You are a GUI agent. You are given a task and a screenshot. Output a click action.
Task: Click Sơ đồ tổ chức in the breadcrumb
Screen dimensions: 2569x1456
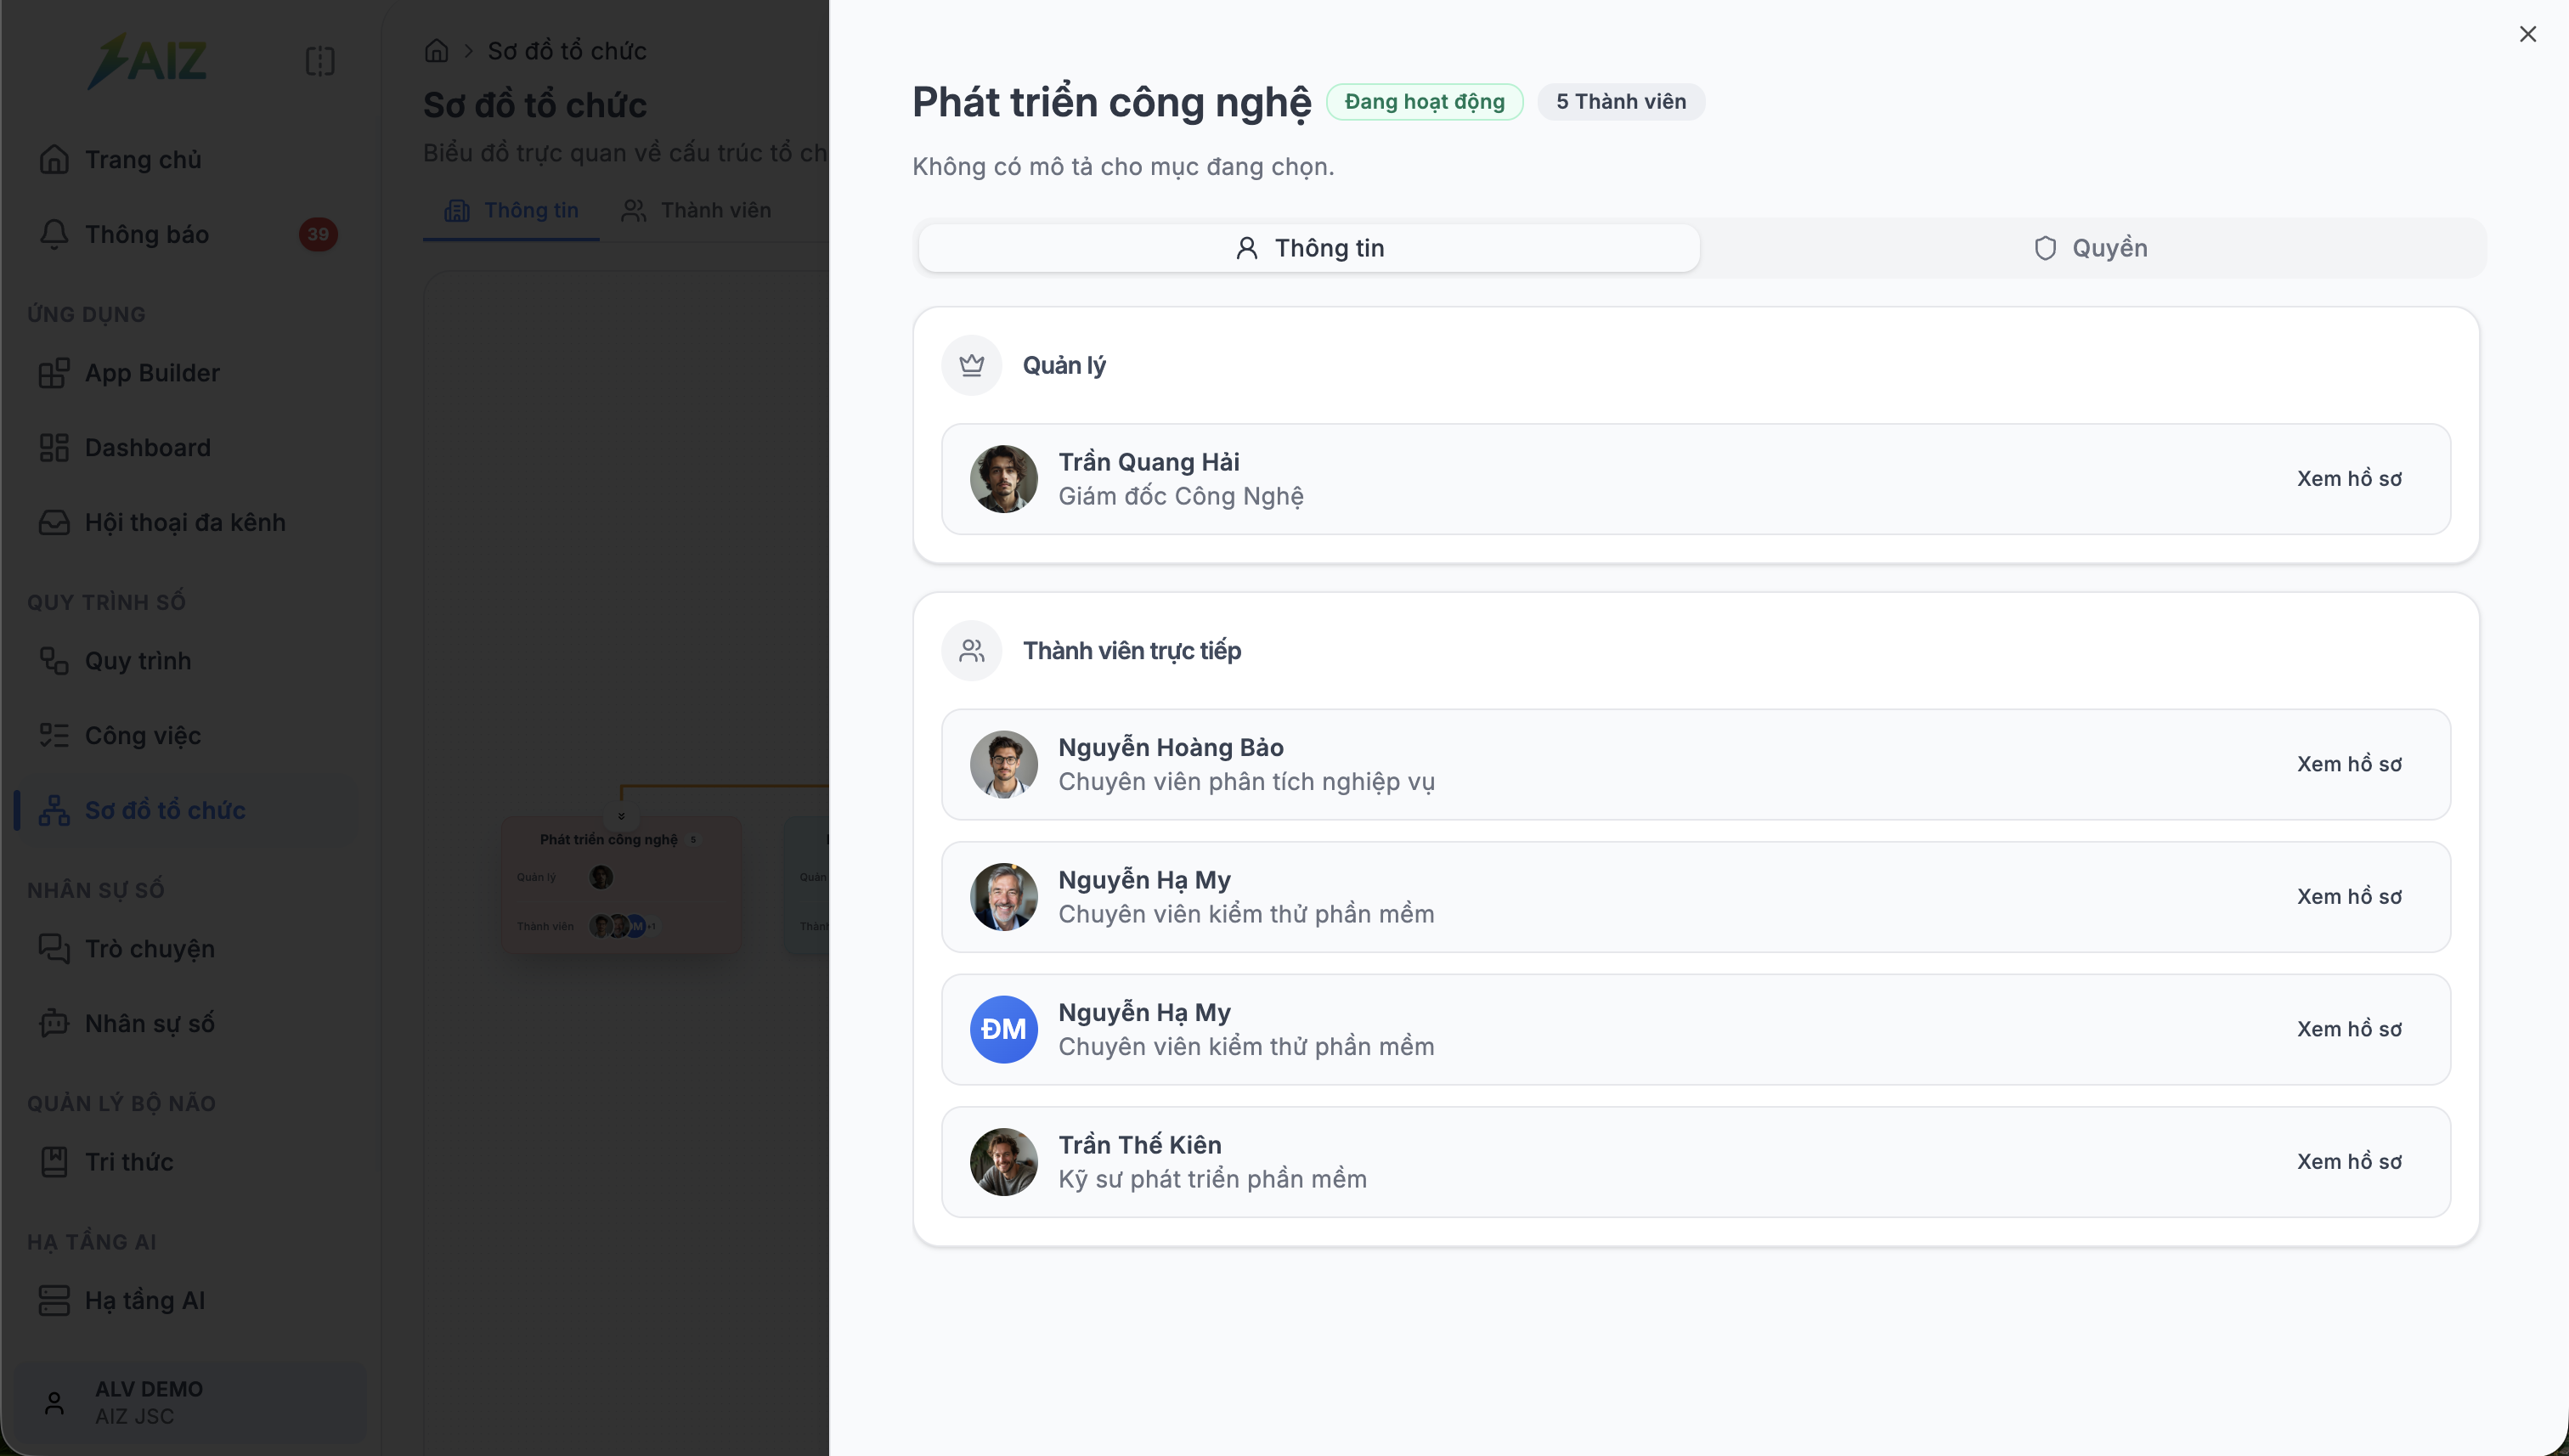567,50
